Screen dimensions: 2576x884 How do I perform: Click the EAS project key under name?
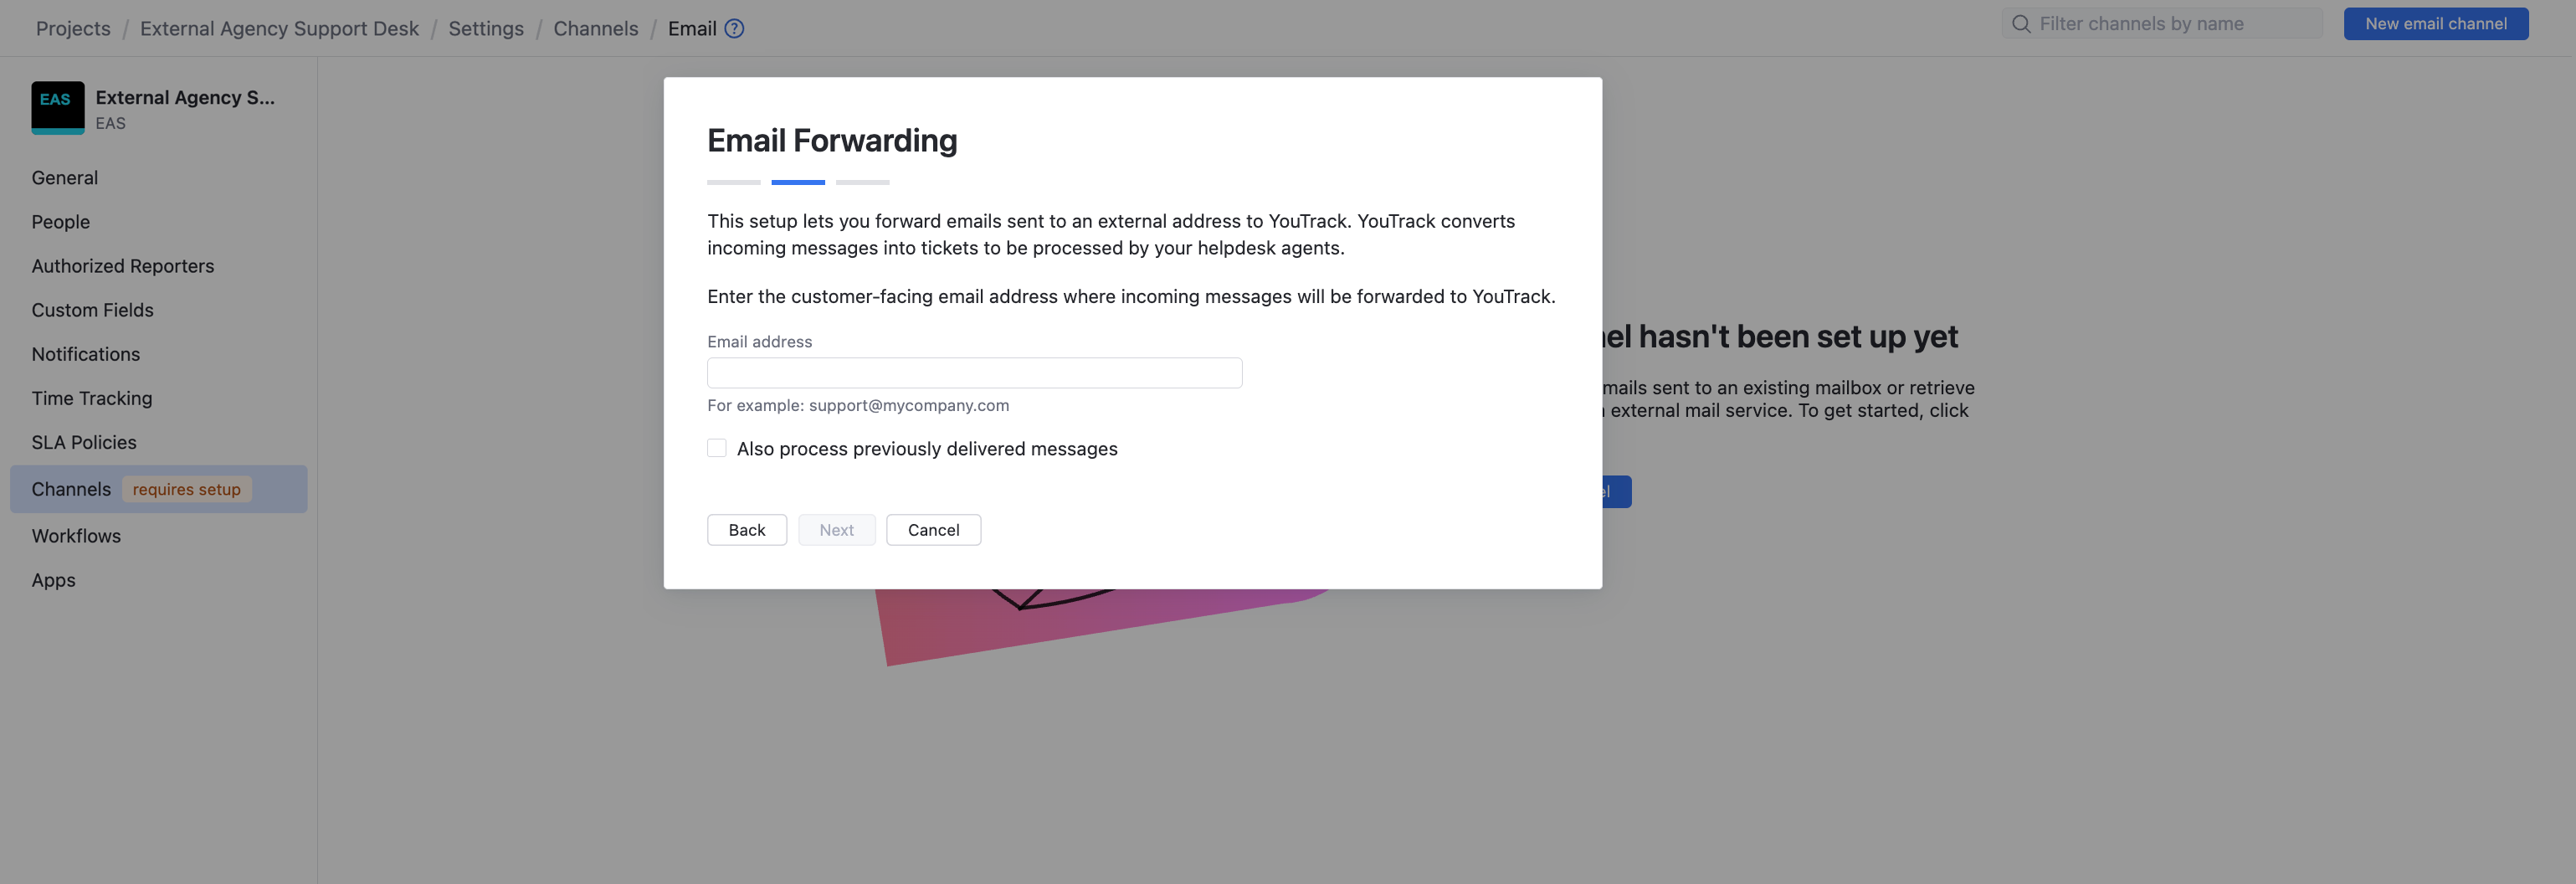point(111,123)
